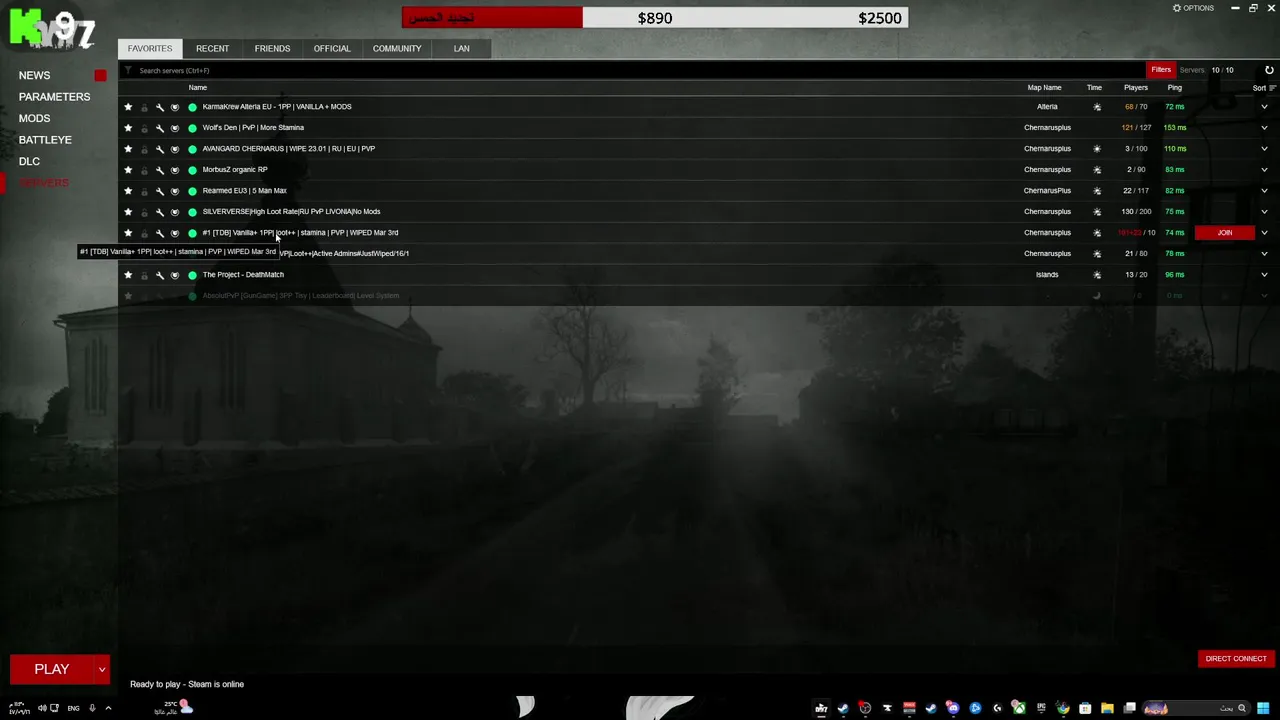Expand AVANGARD CHERNARUS server details chevron
This screenshot has width=1280, height=720.
click(x=1264, y=149)
